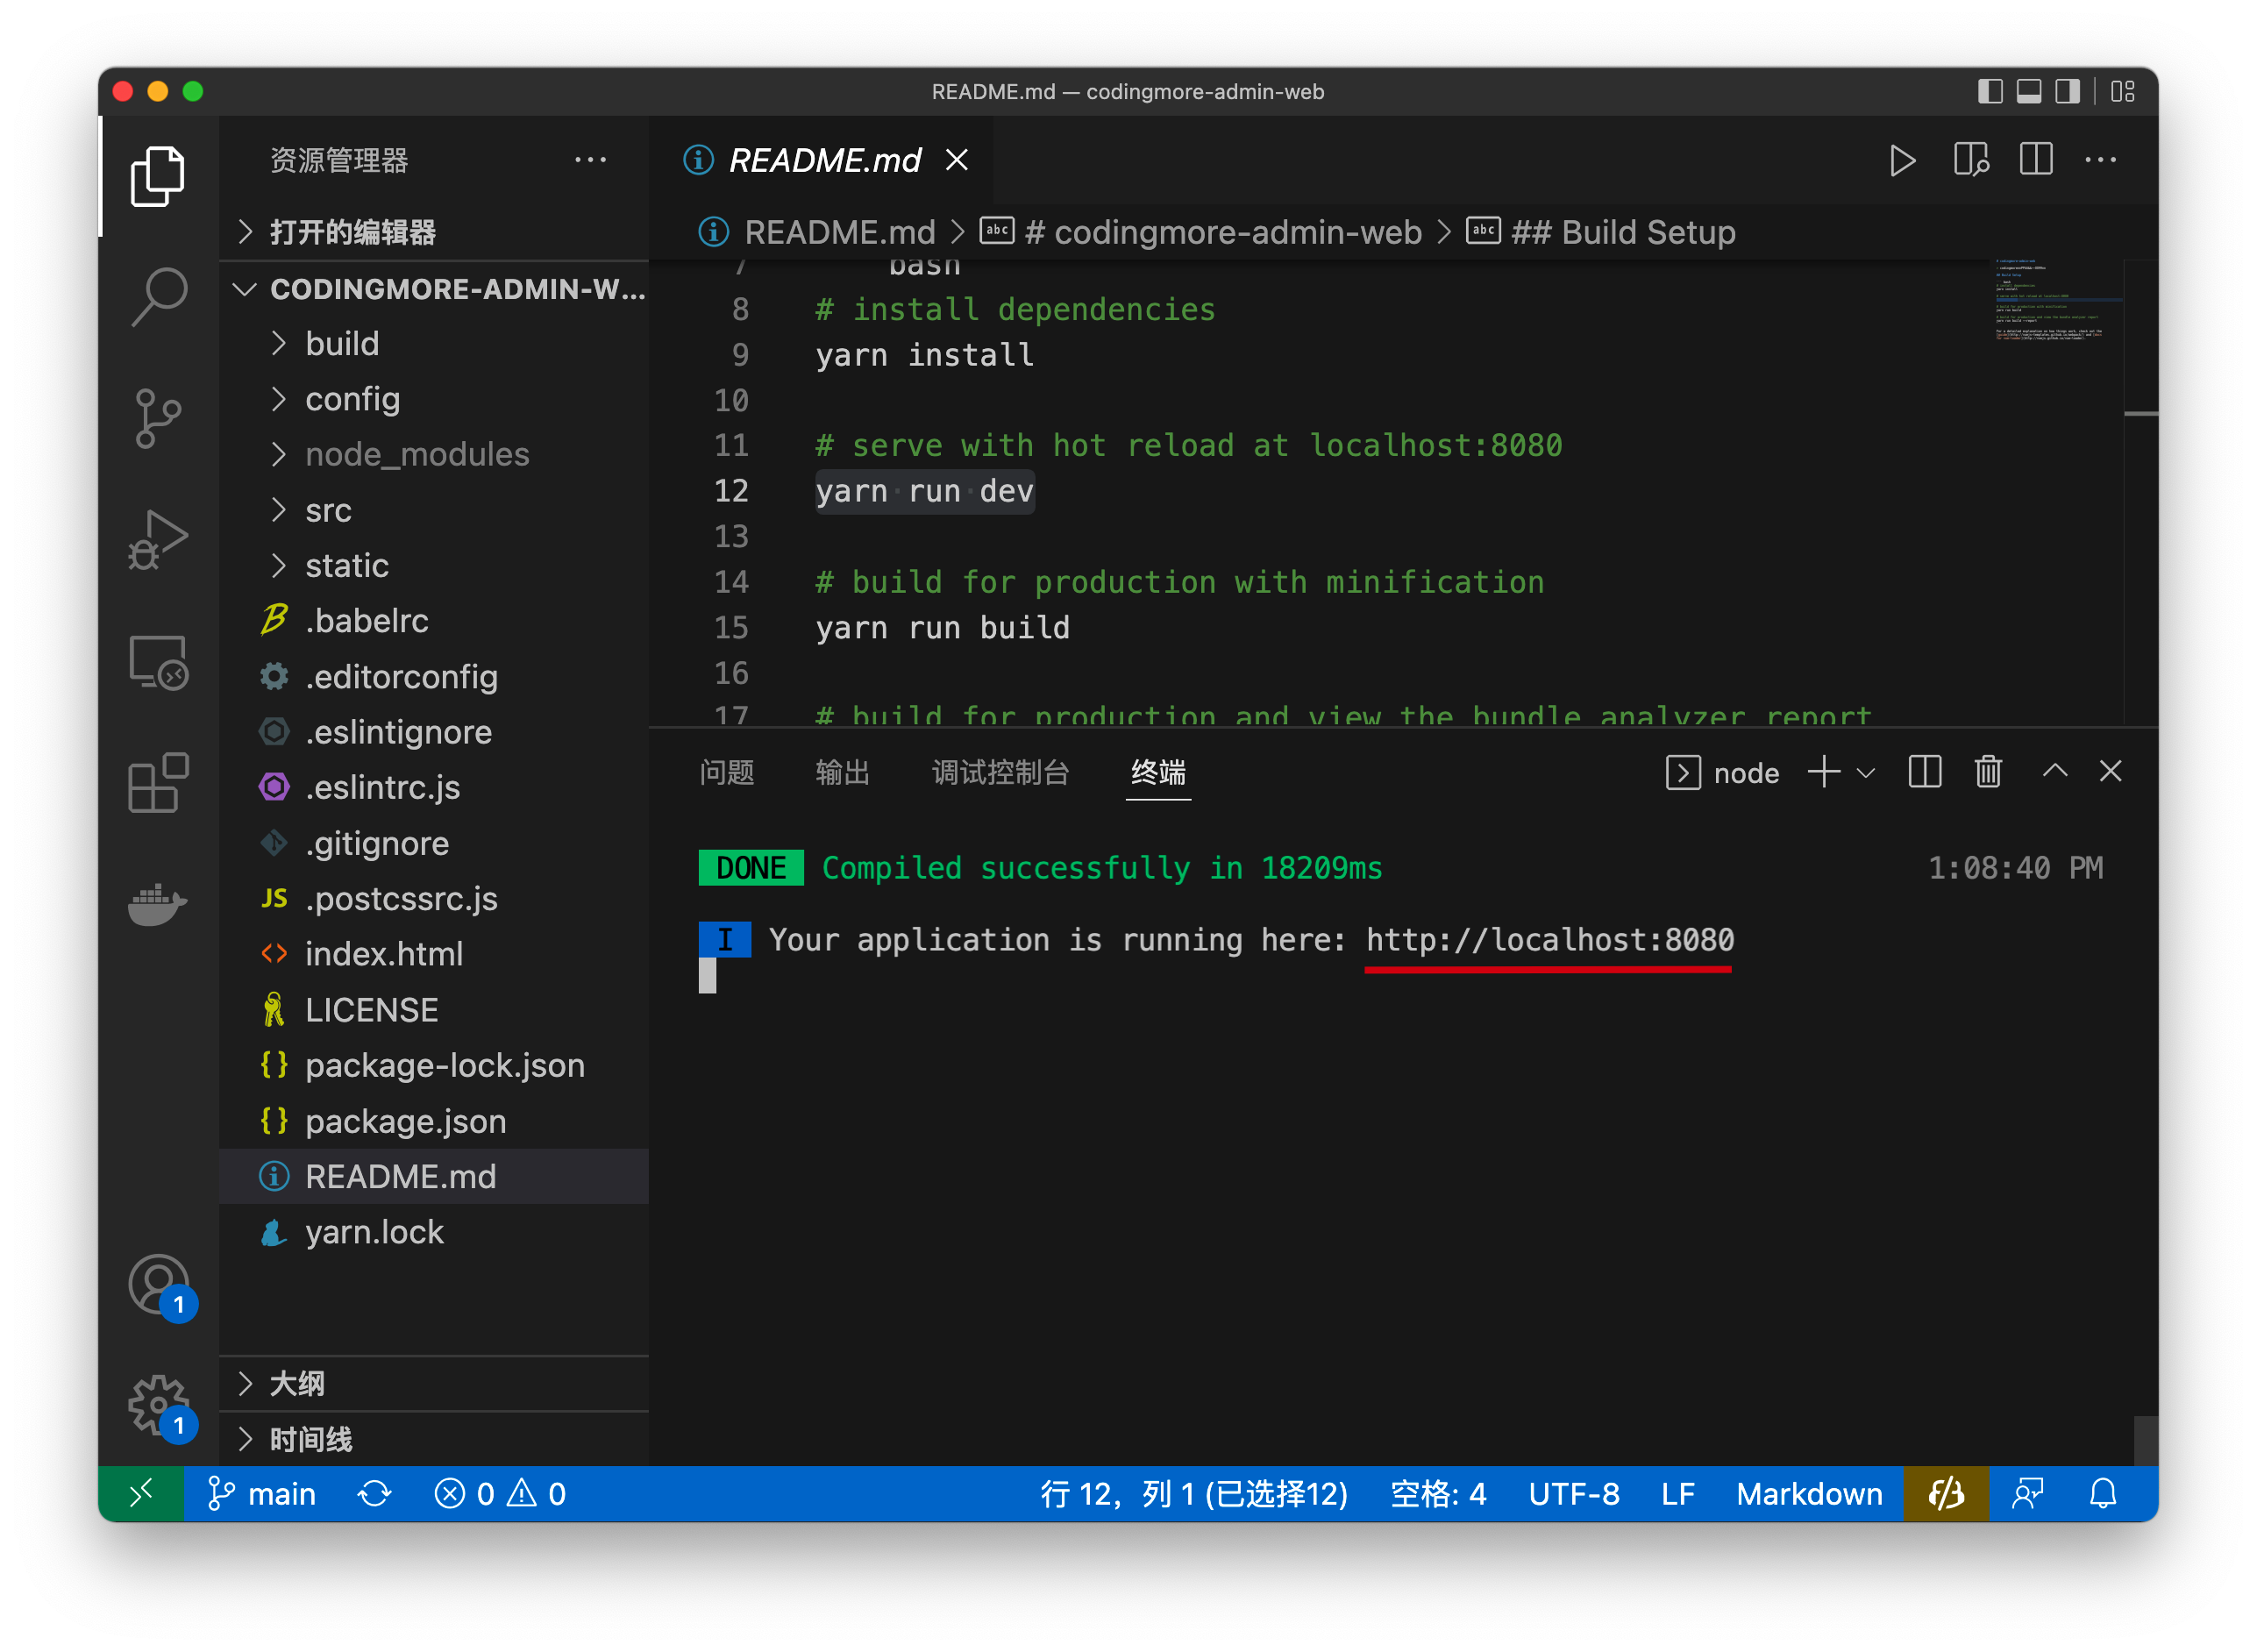Open the new terminal launch profile dropdown
The image size is (2257, 1652).
point(1866,773)
